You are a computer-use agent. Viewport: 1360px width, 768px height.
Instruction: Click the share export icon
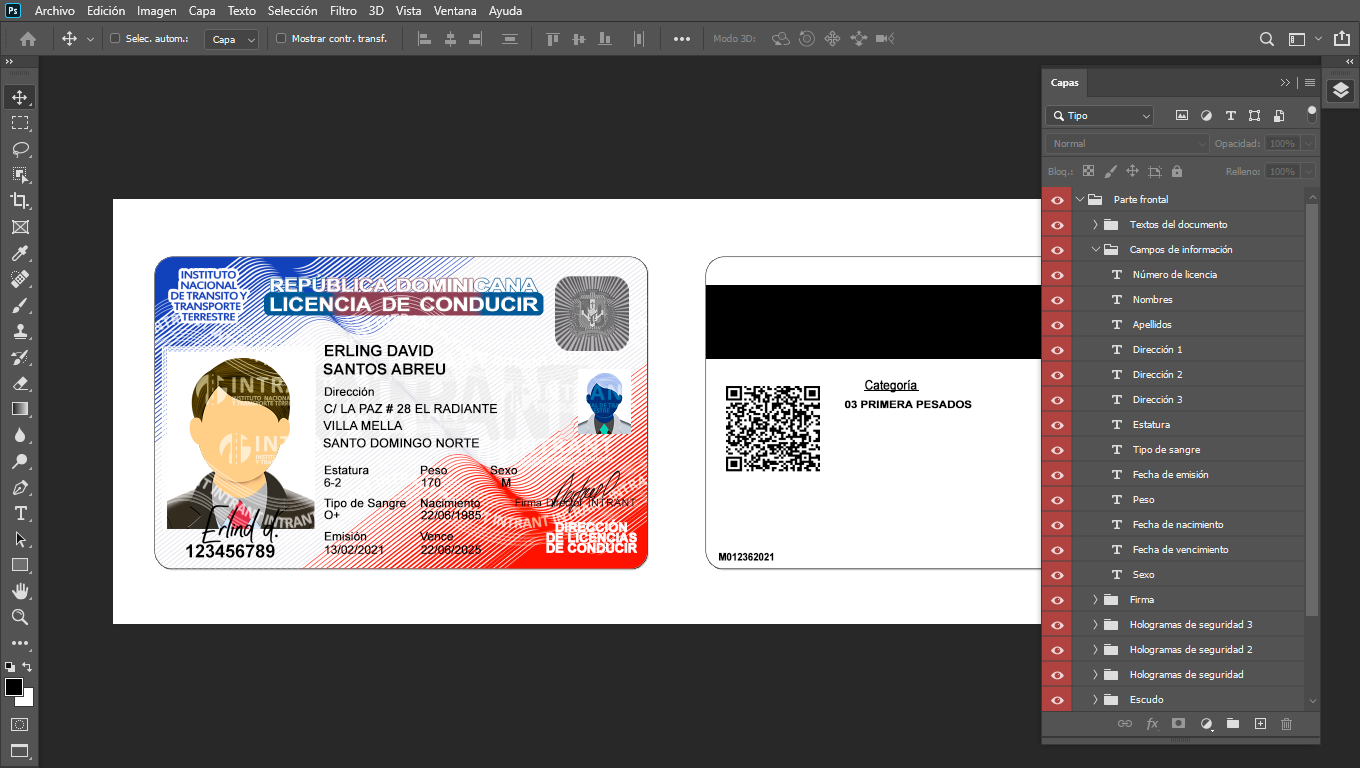click(x=1341, y=39)
